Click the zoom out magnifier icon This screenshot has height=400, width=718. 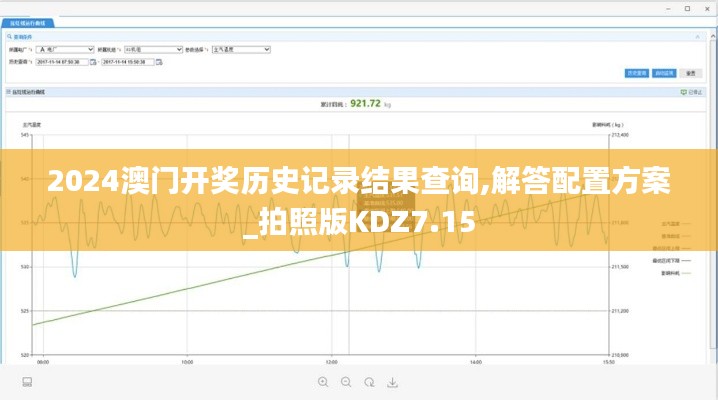[346, 382]
